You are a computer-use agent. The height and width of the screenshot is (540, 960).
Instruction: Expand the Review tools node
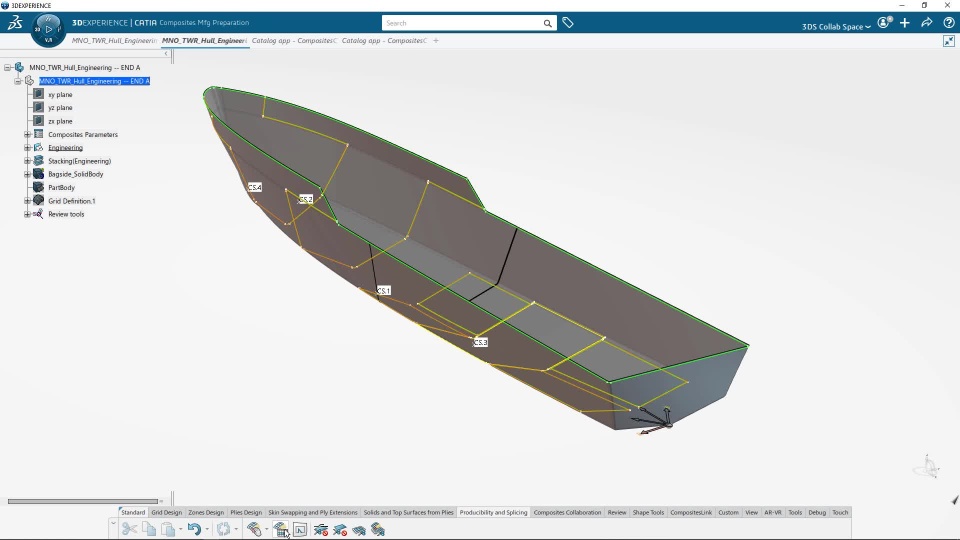(27, 214)
